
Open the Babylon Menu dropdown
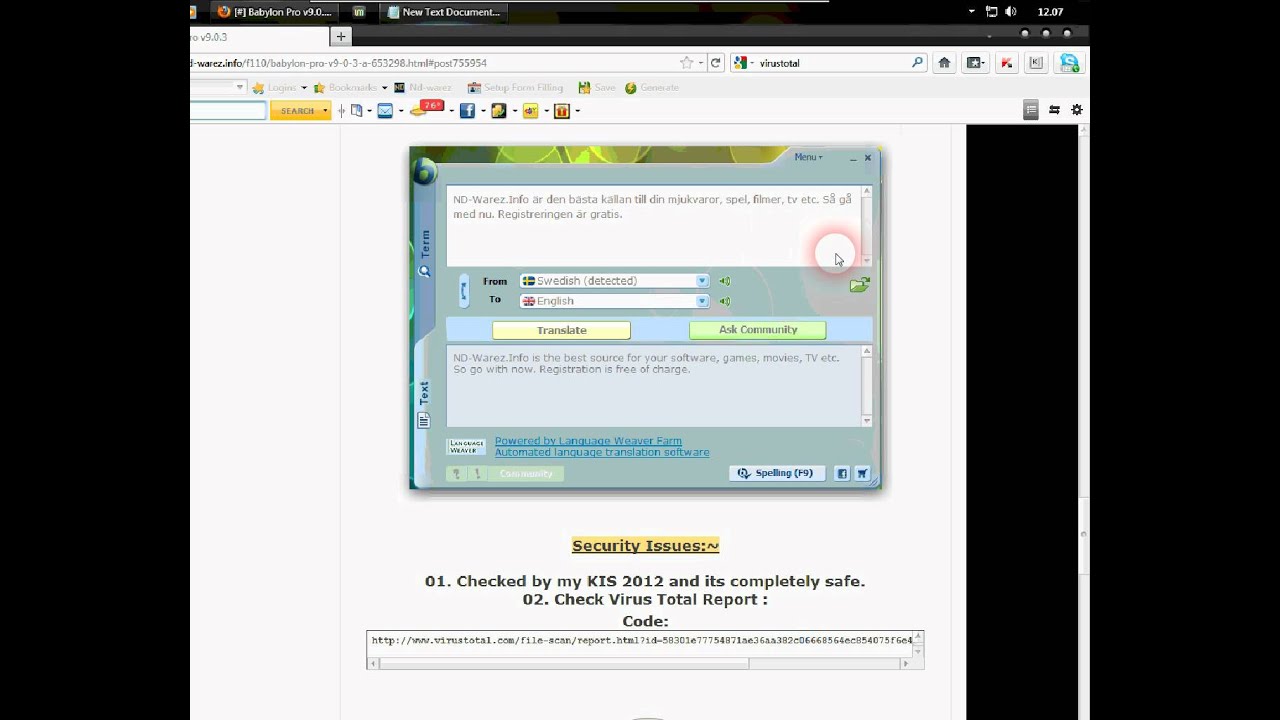click(808, 157)
